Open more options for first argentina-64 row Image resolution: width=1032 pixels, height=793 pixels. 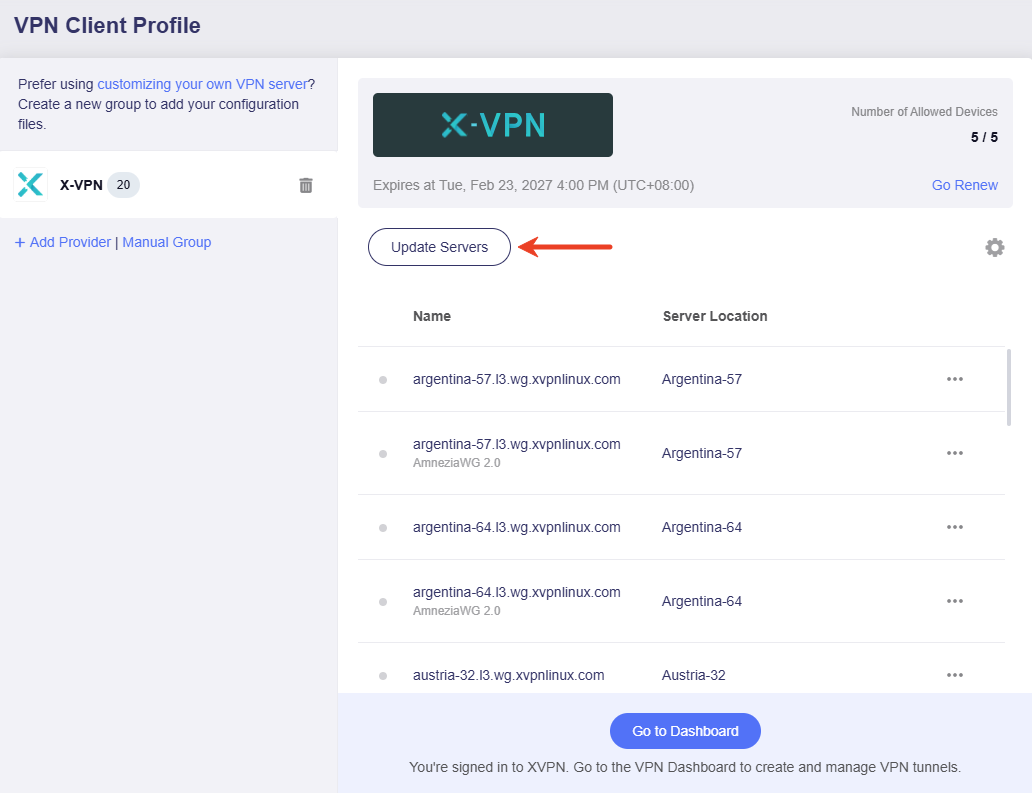click(x=955, y=527)
